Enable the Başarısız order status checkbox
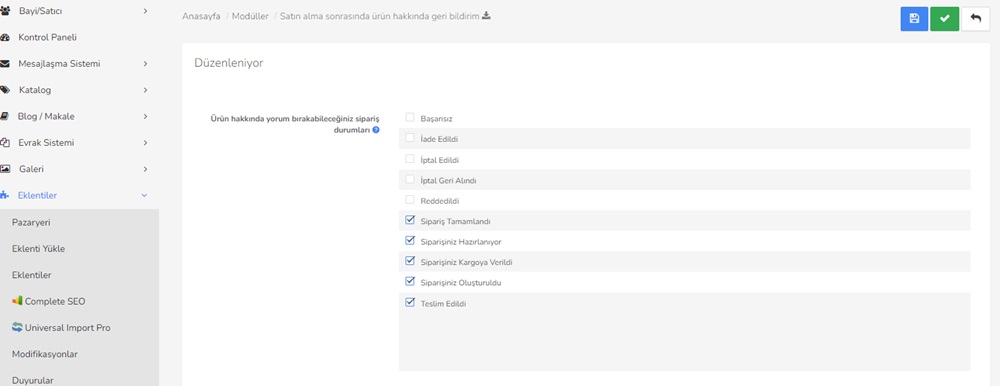1000x386 pixels. (x=409, y=117)
